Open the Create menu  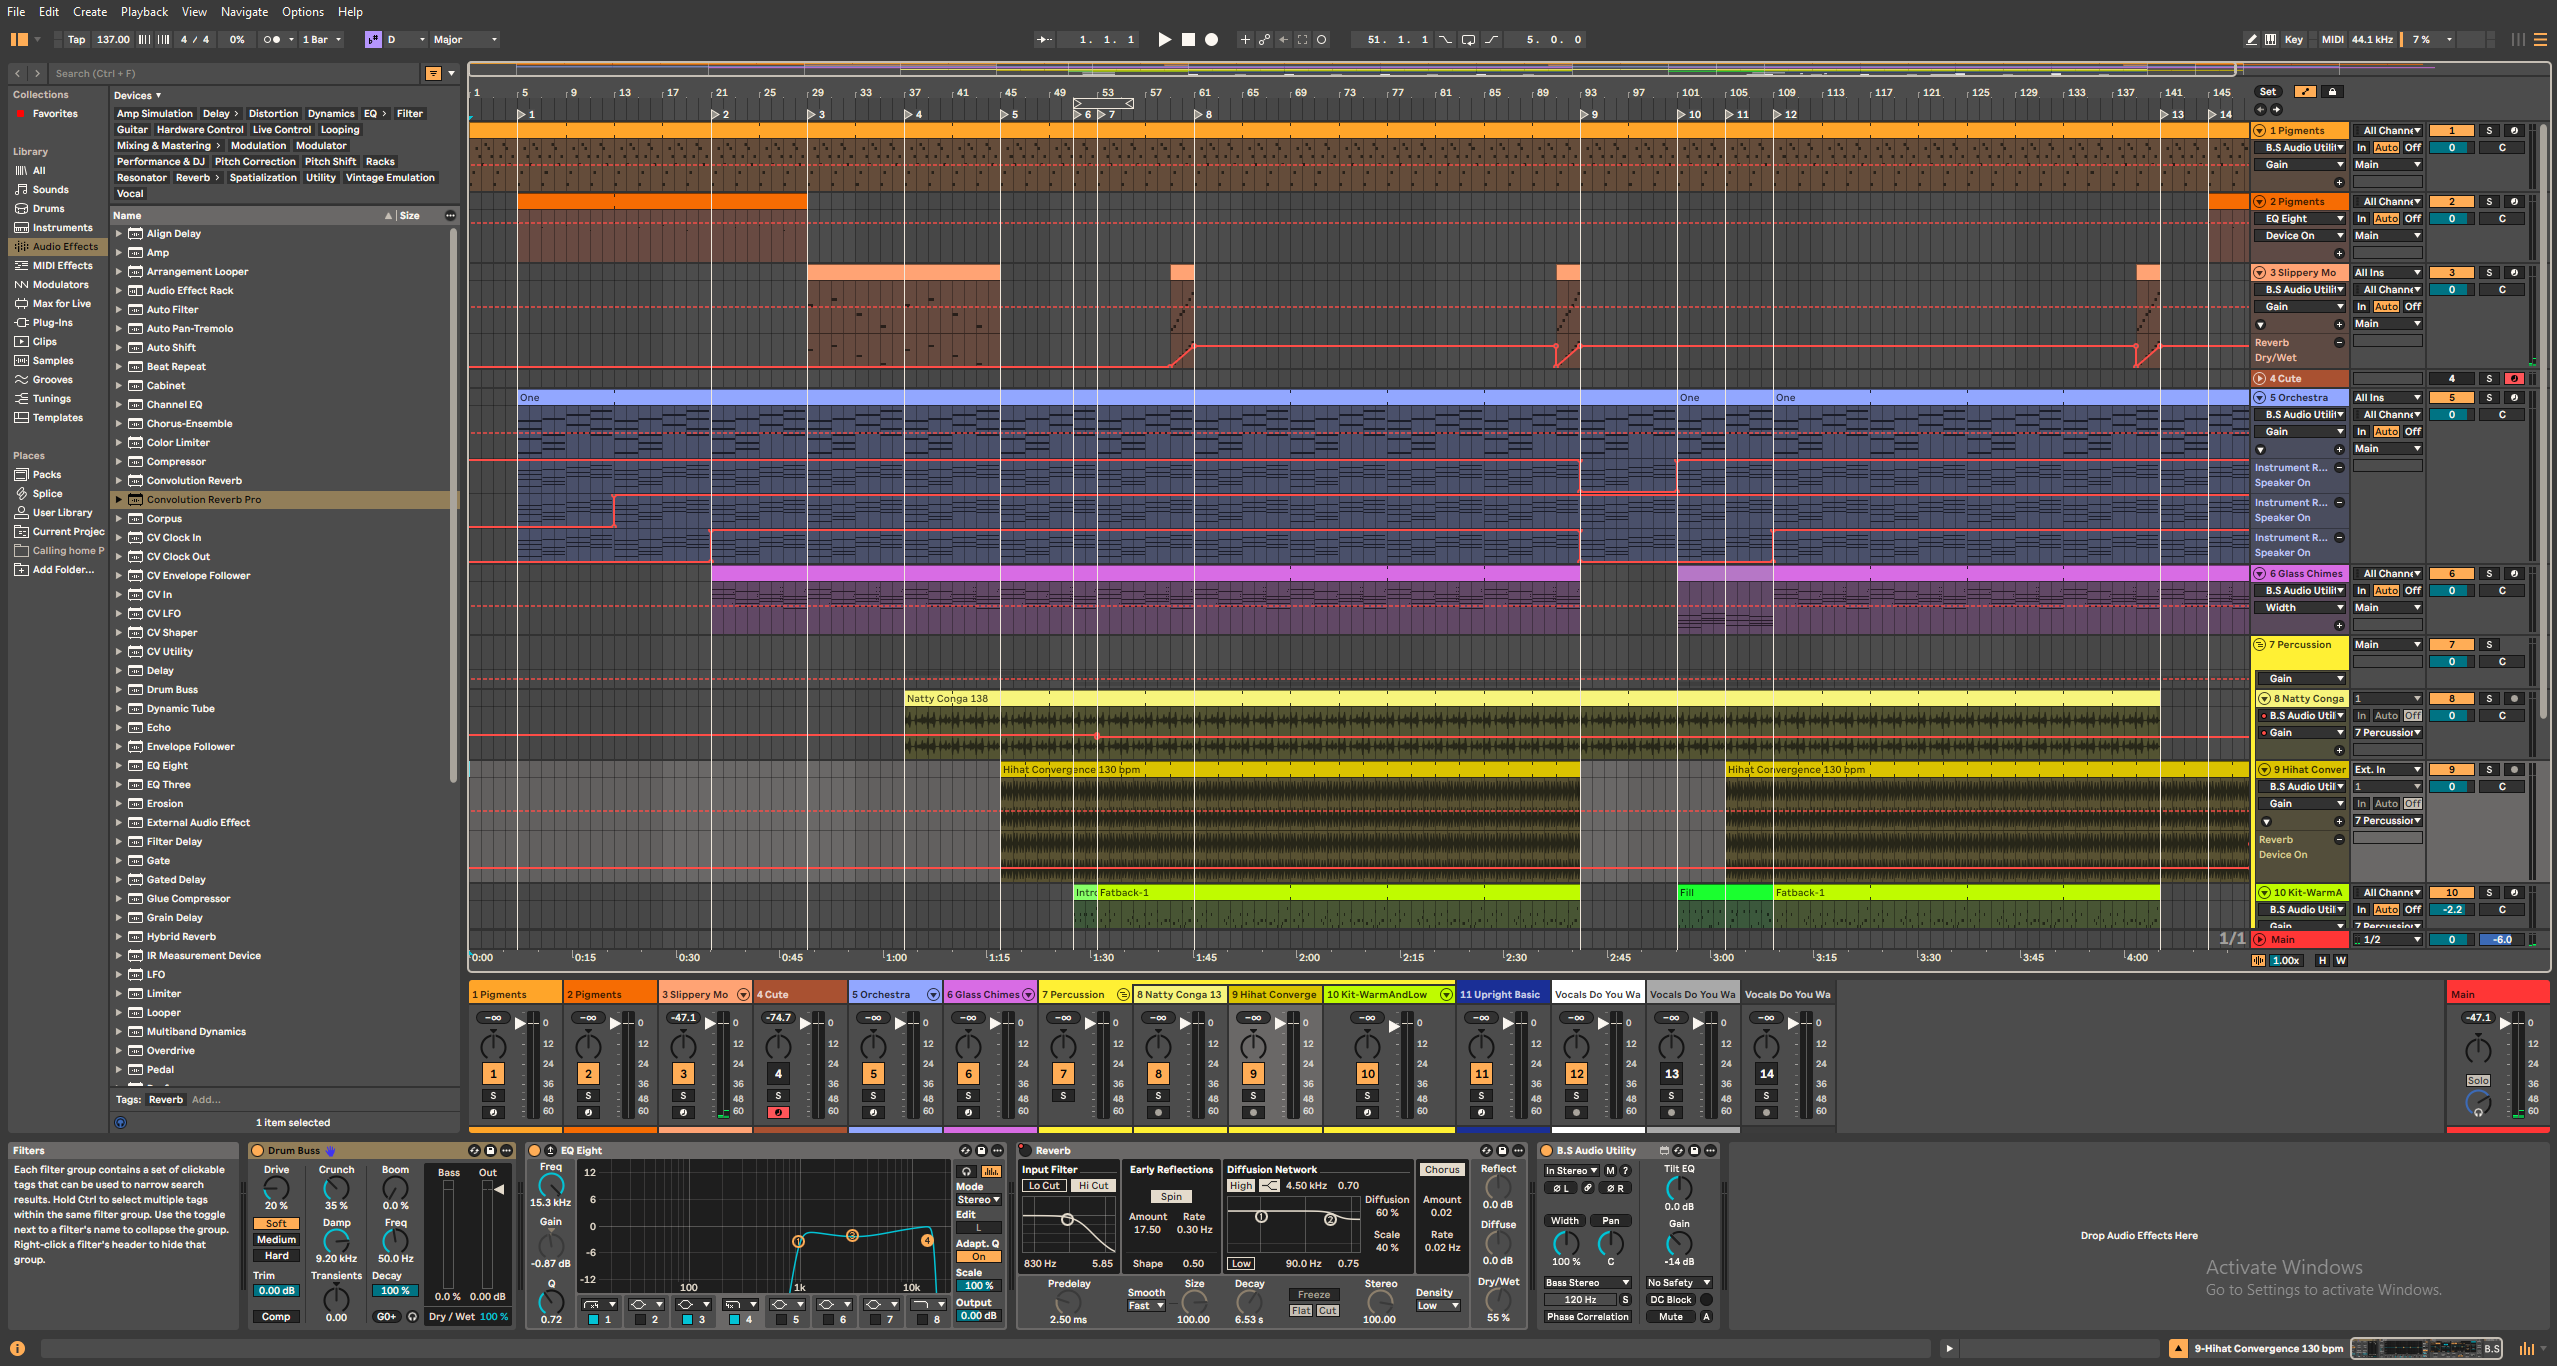click(x=90, y=12)
